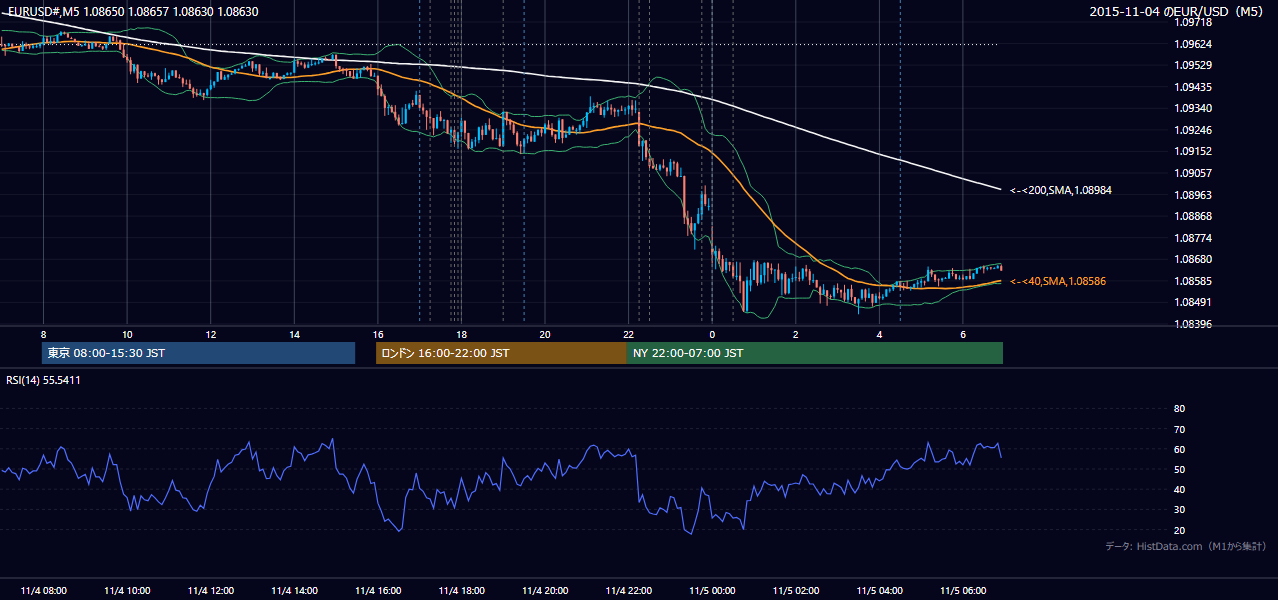Click the HistData.com data source credit
Screen dimensions: 1278x600
click(x=1186, y=546)
